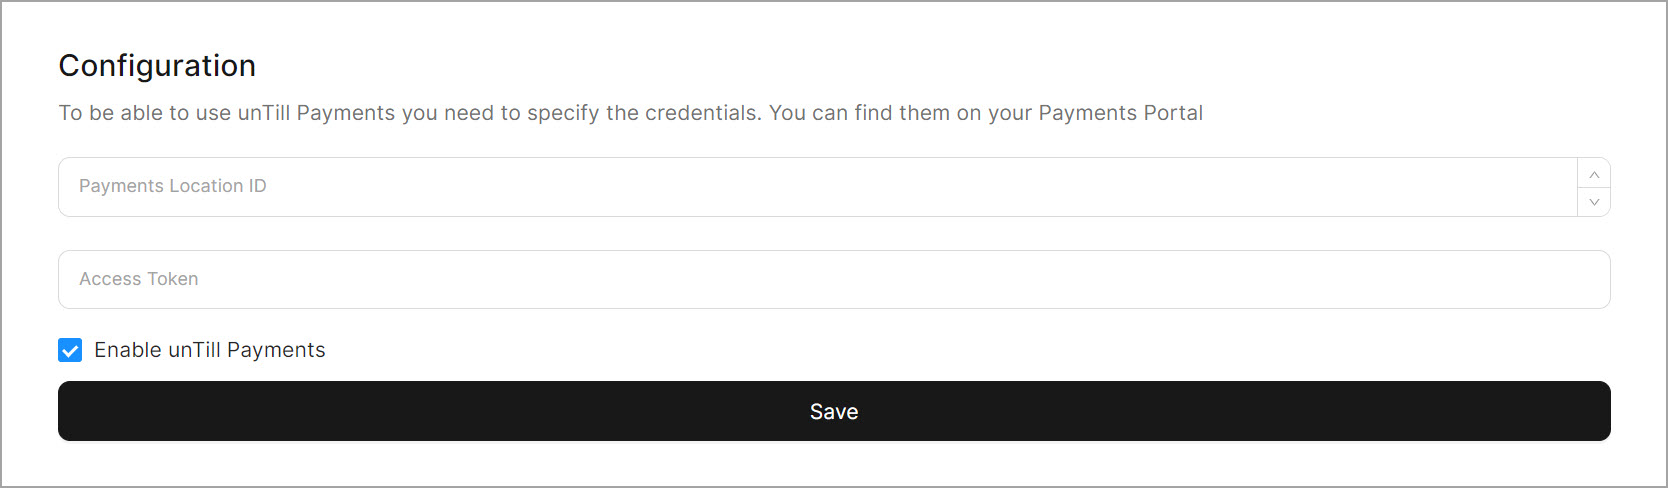1668x488 pixels.
Task: Click the decrement arrow for Payments Location ID
Action: [x=1594, y=201]
